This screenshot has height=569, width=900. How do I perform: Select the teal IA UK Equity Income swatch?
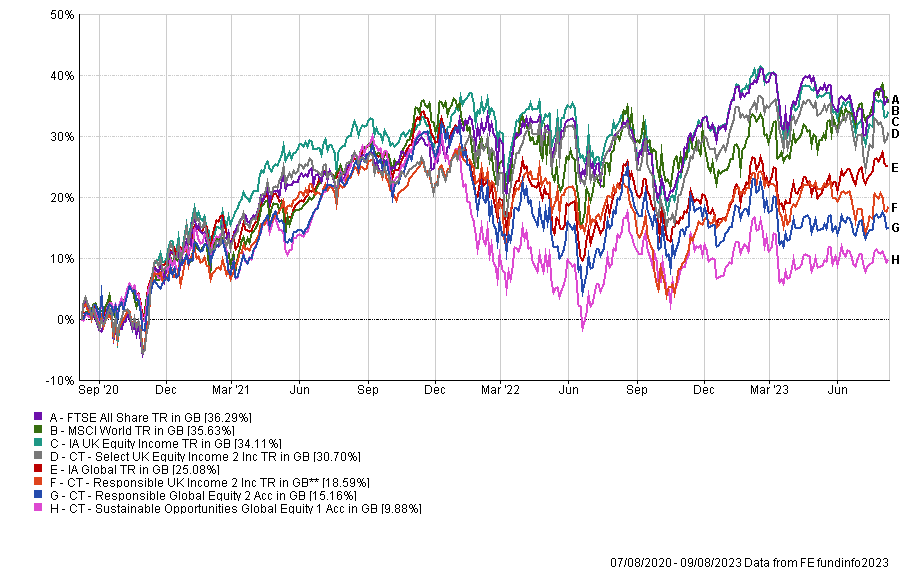click(x=38, y=443)
